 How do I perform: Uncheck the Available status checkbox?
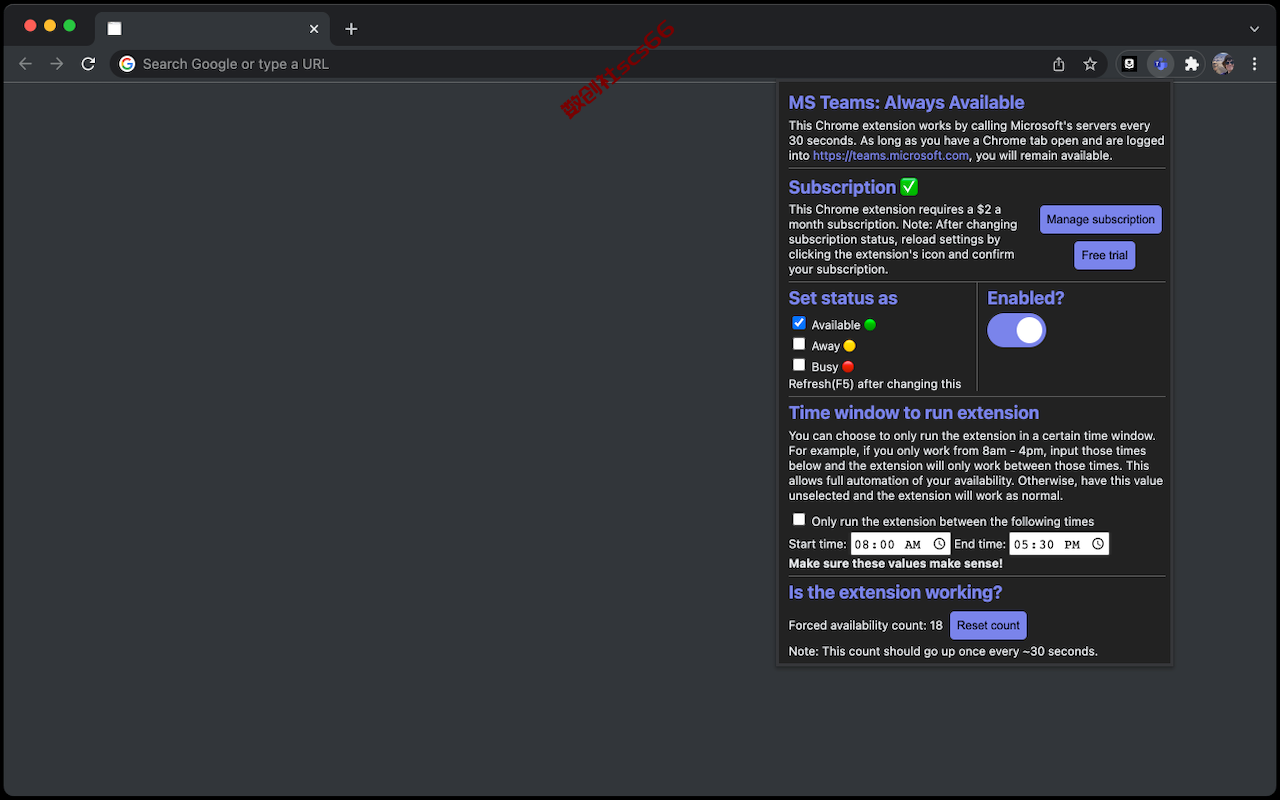pyautogui.click(x=799, y=323)
